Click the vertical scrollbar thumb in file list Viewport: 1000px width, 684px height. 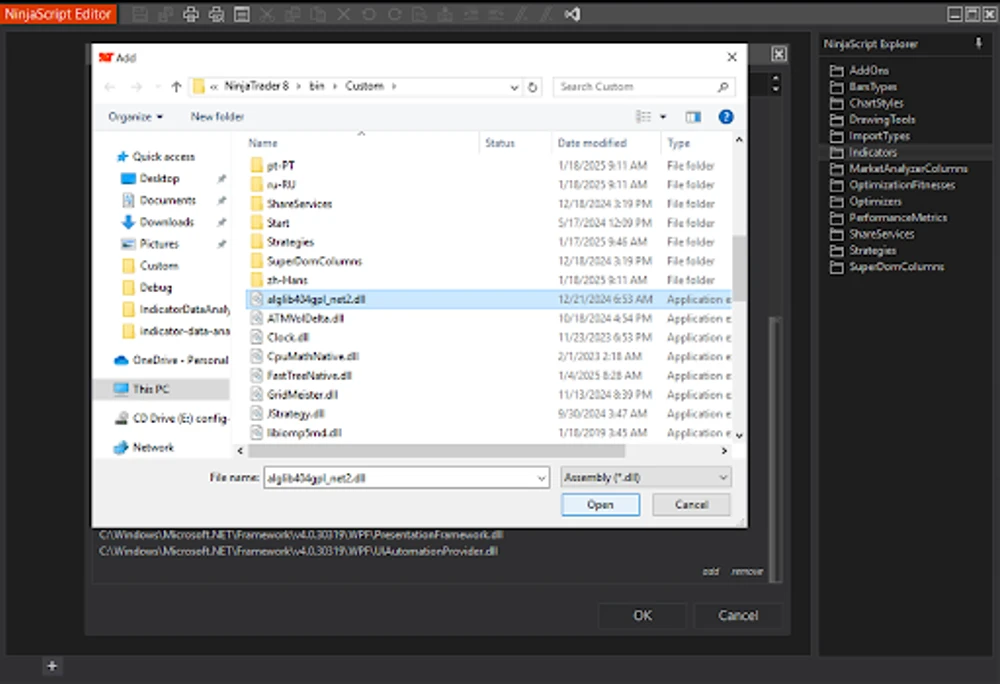(x=739, y=268)
